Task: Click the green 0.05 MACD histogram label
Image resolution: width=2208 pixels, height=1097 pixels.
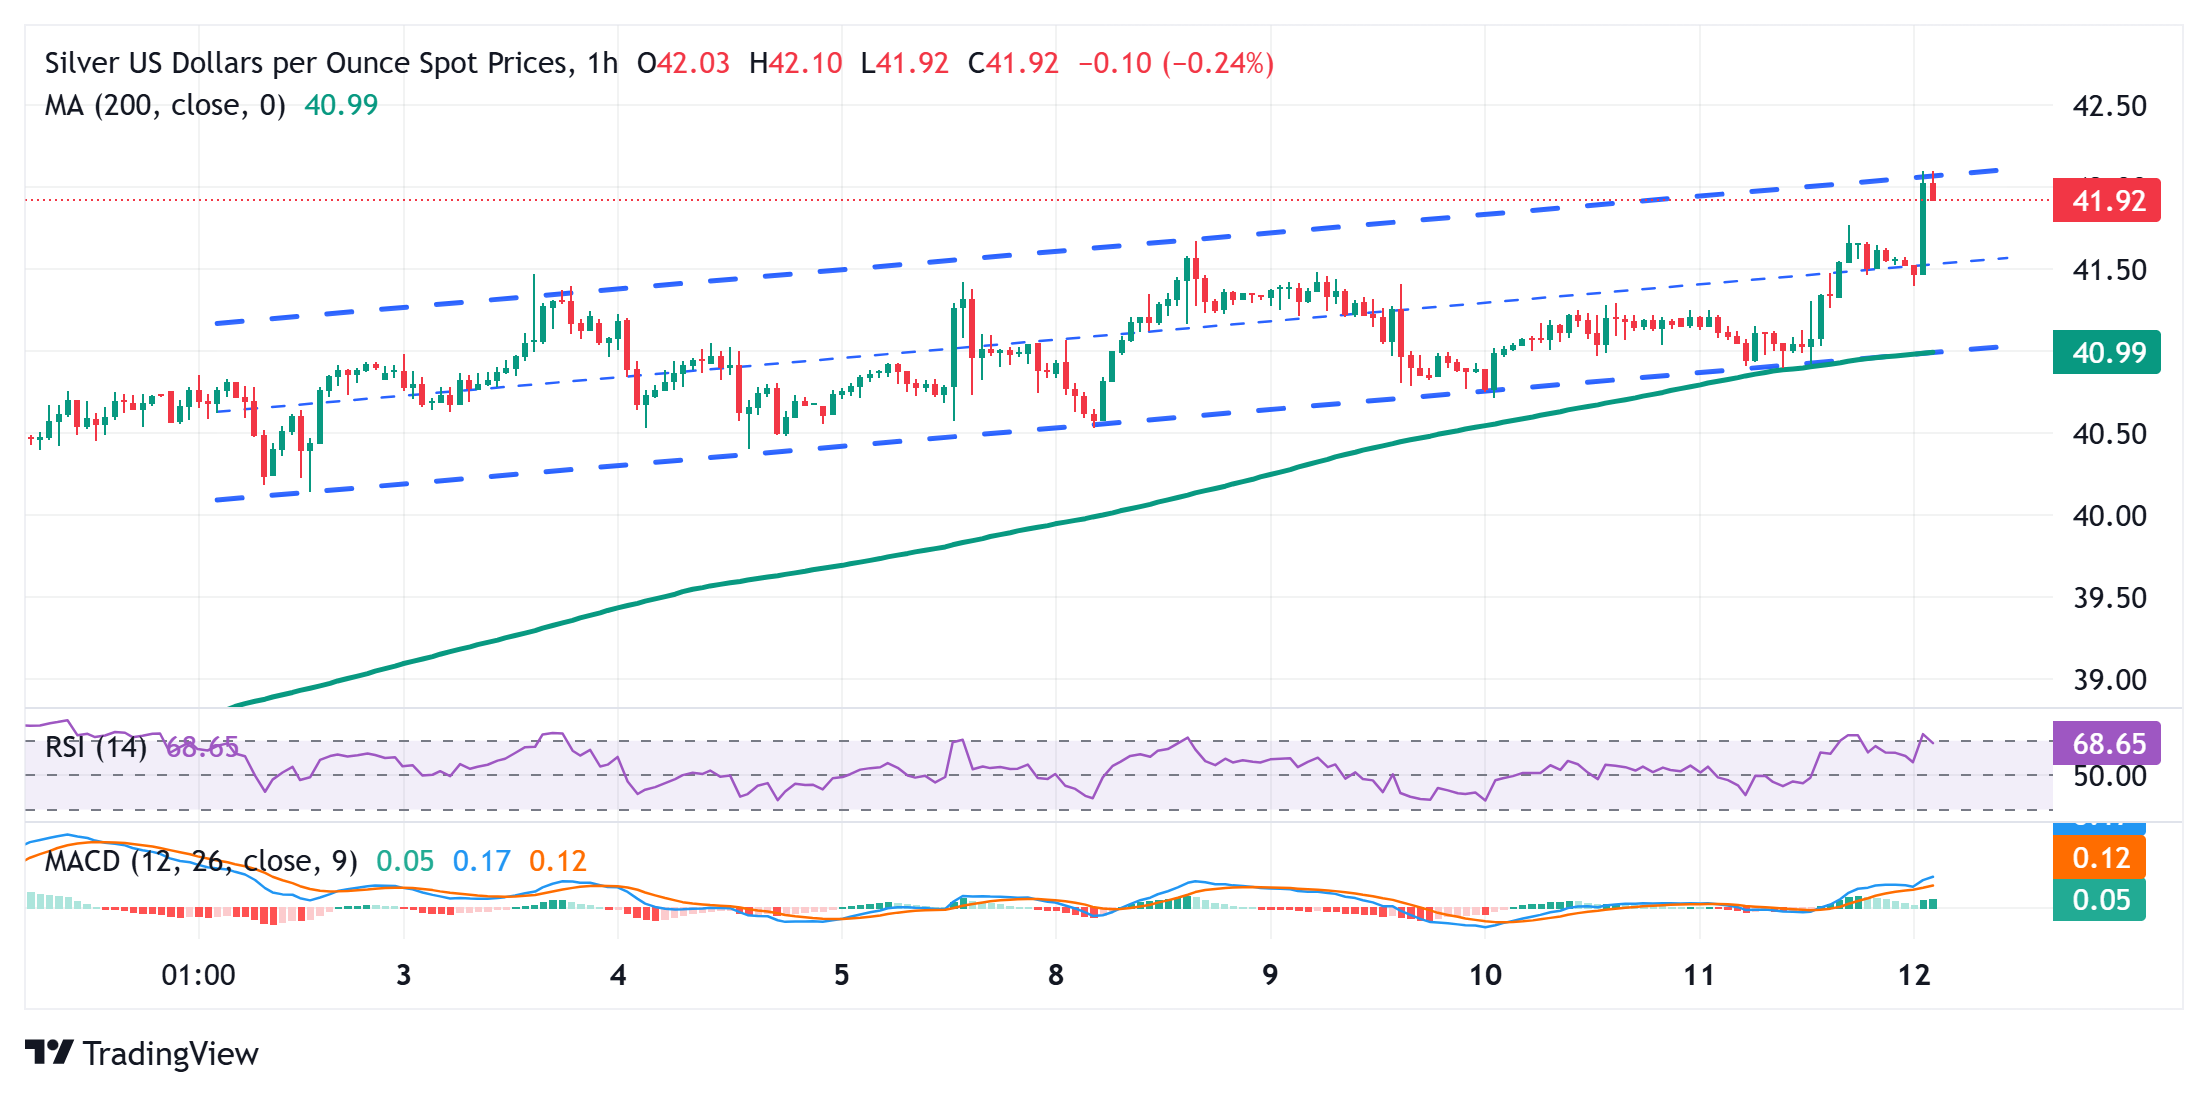Action: pos(2100,900)
